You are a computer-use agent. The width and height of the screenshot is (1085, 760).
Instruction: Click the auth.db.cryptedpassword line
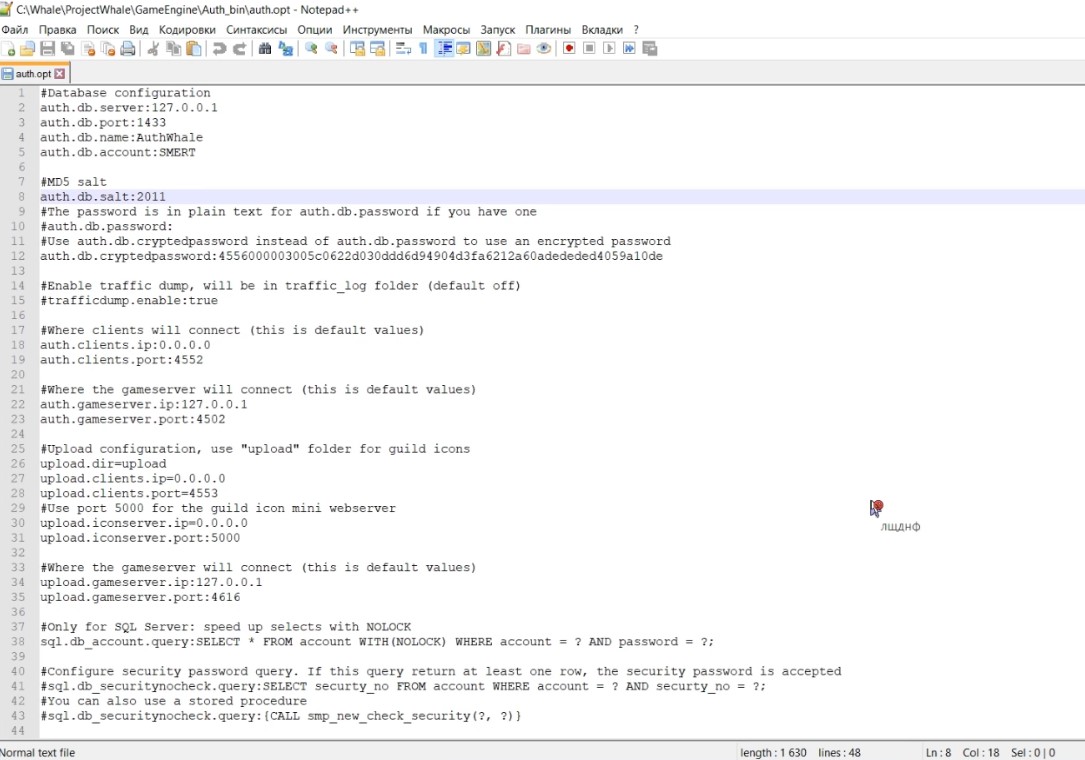(x=351, y=256)
